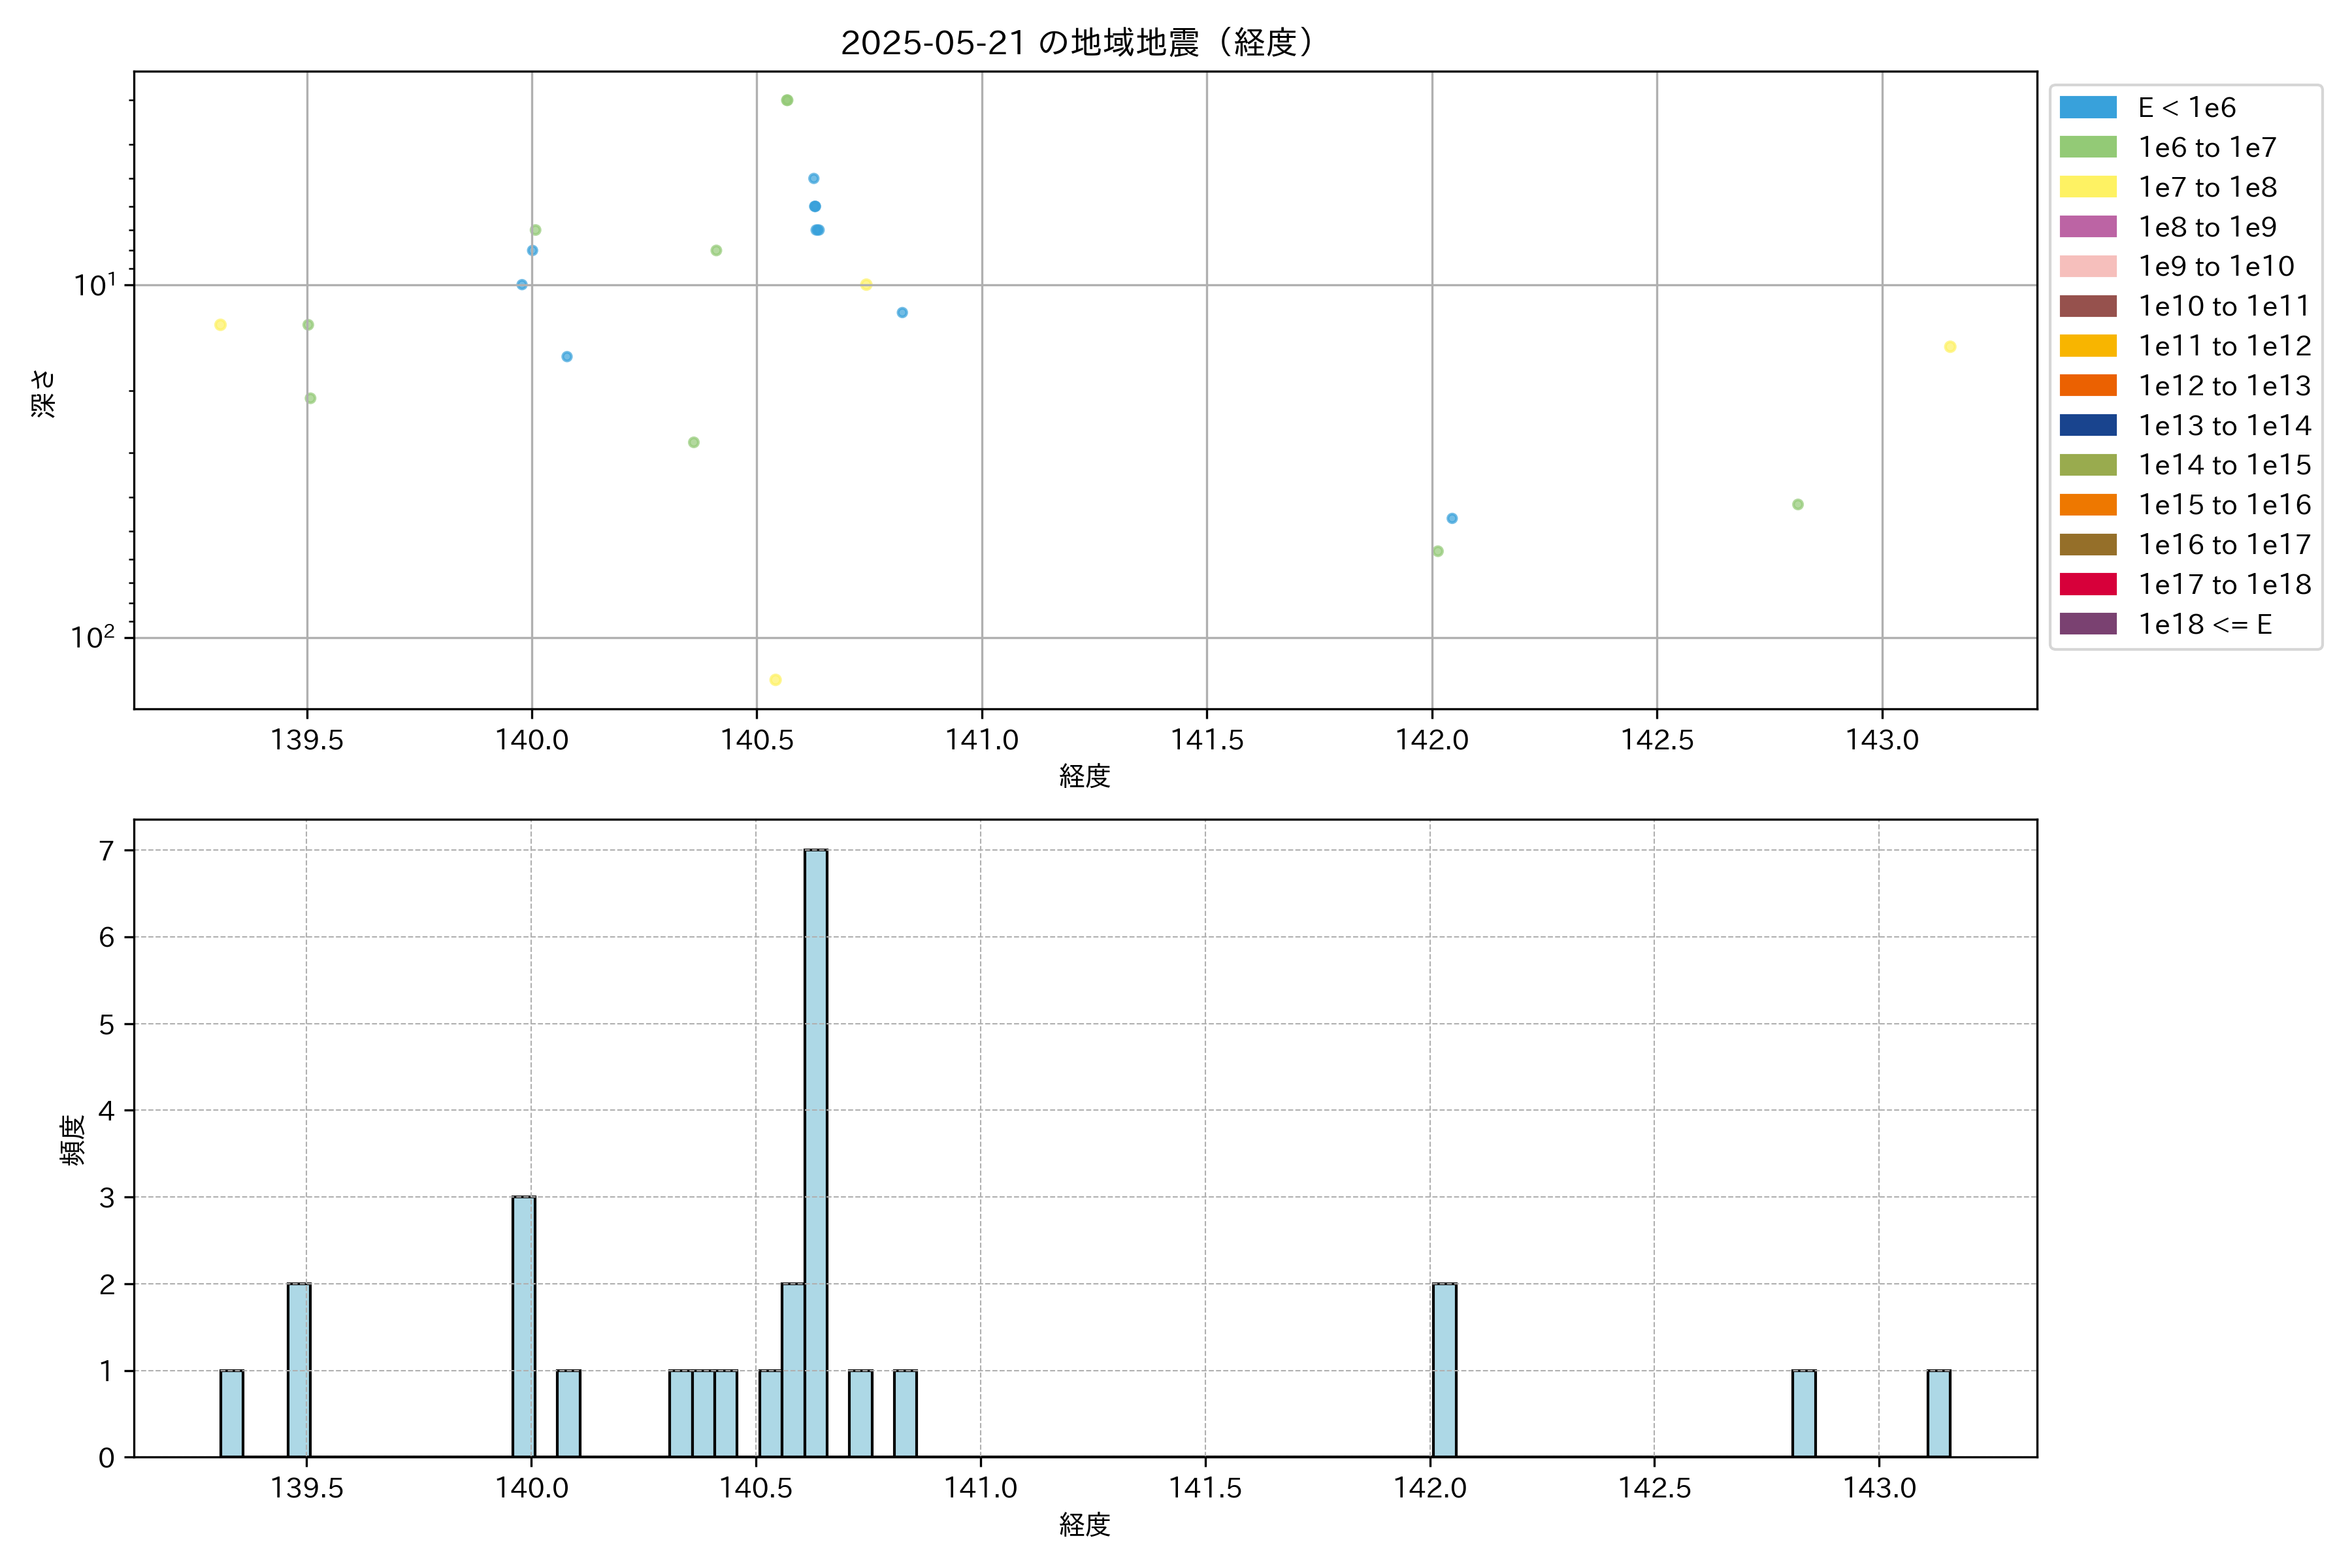Select the dark blue 1e13 to 1e14 swatch
Viewport: 2352px width, 1568px height.
coord(2087,425)
